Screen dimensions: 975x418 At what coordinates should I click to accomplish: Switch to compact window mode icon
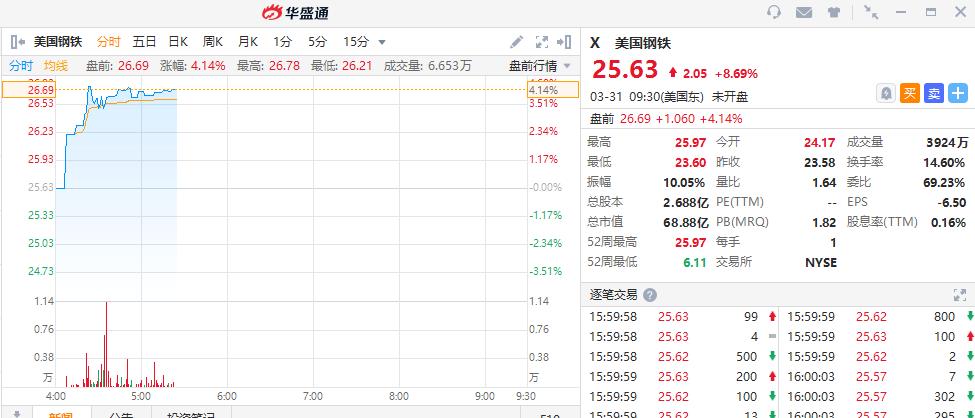[871, 12]
